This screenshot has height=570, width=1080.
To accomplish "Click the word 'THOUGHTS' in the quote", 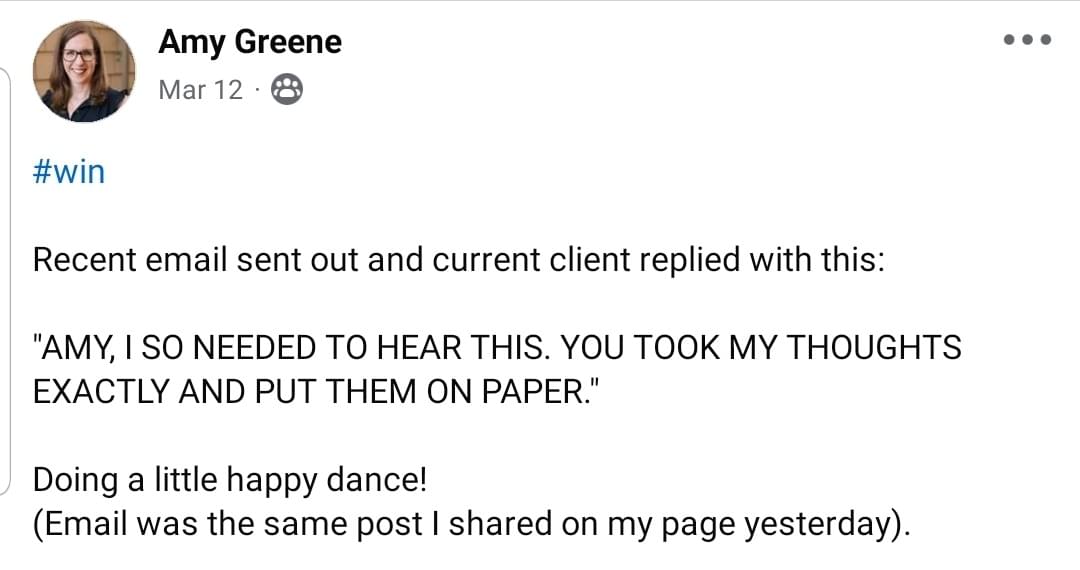I will pos(873,348).
